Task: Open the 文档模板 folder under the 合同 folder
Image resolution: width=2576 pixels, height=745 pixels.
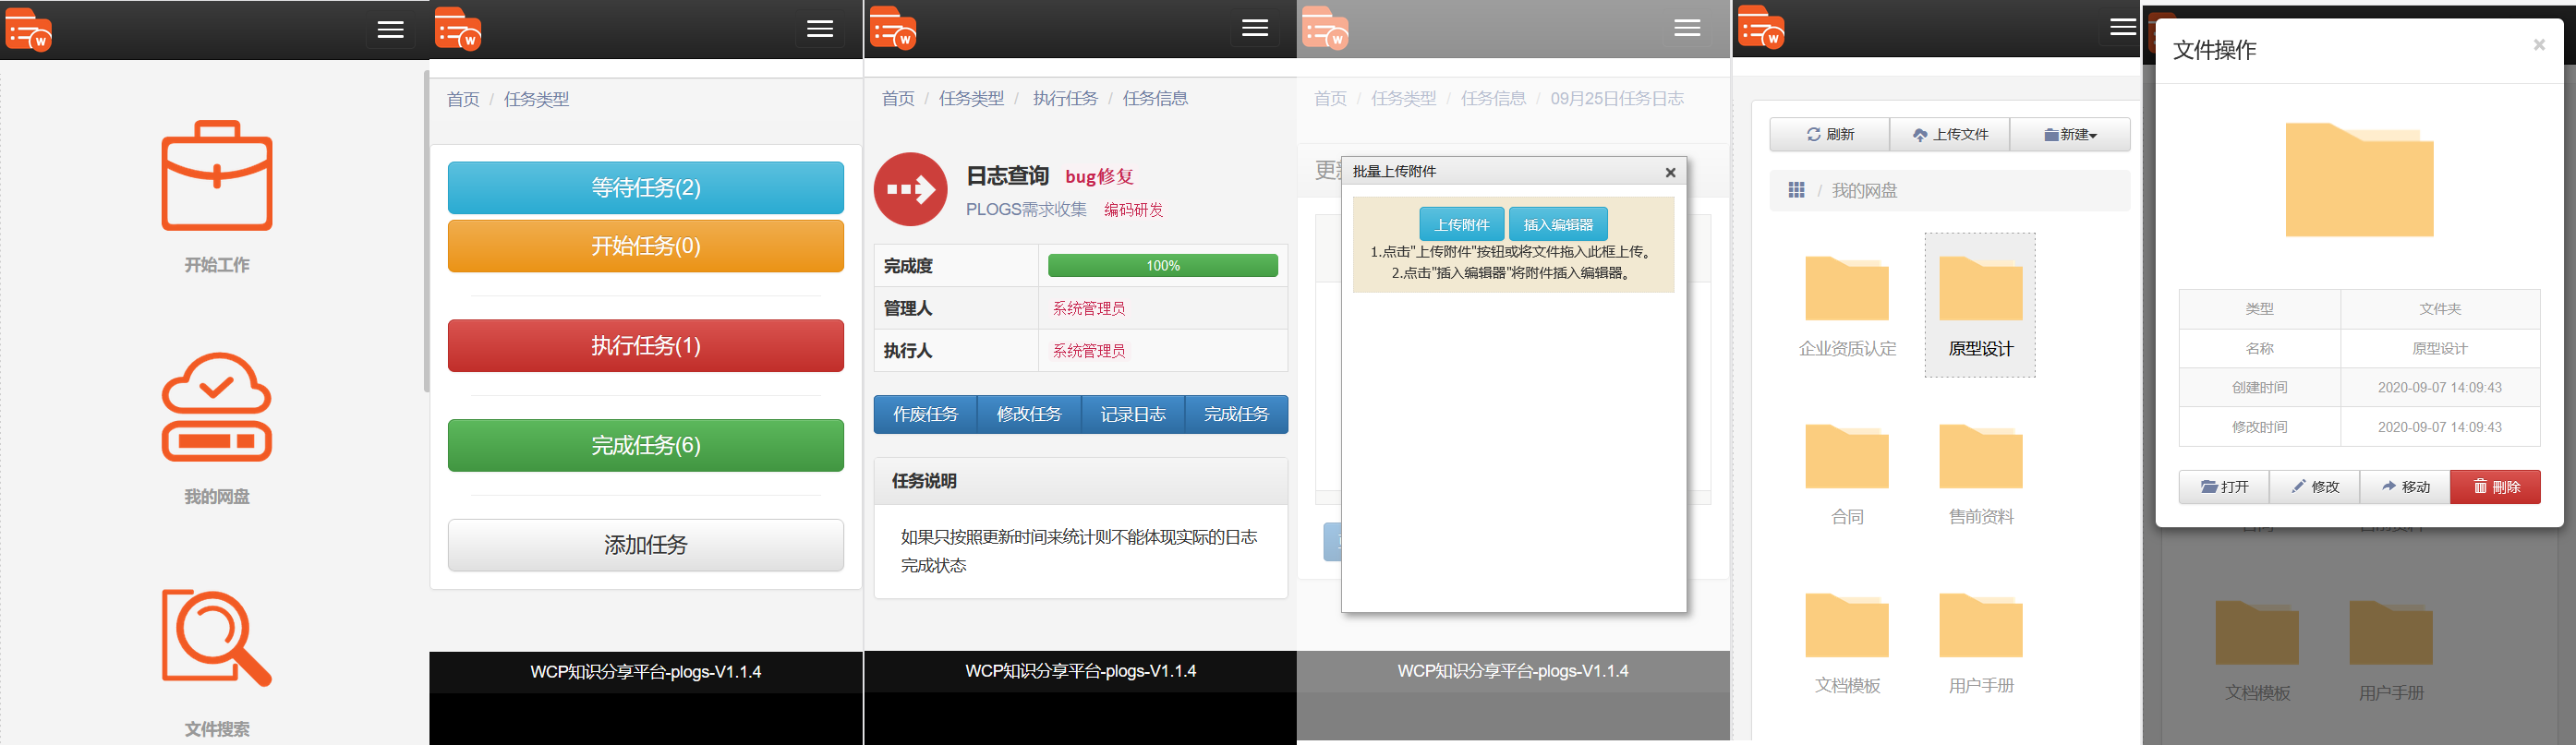Action: tap(1847, 643)
